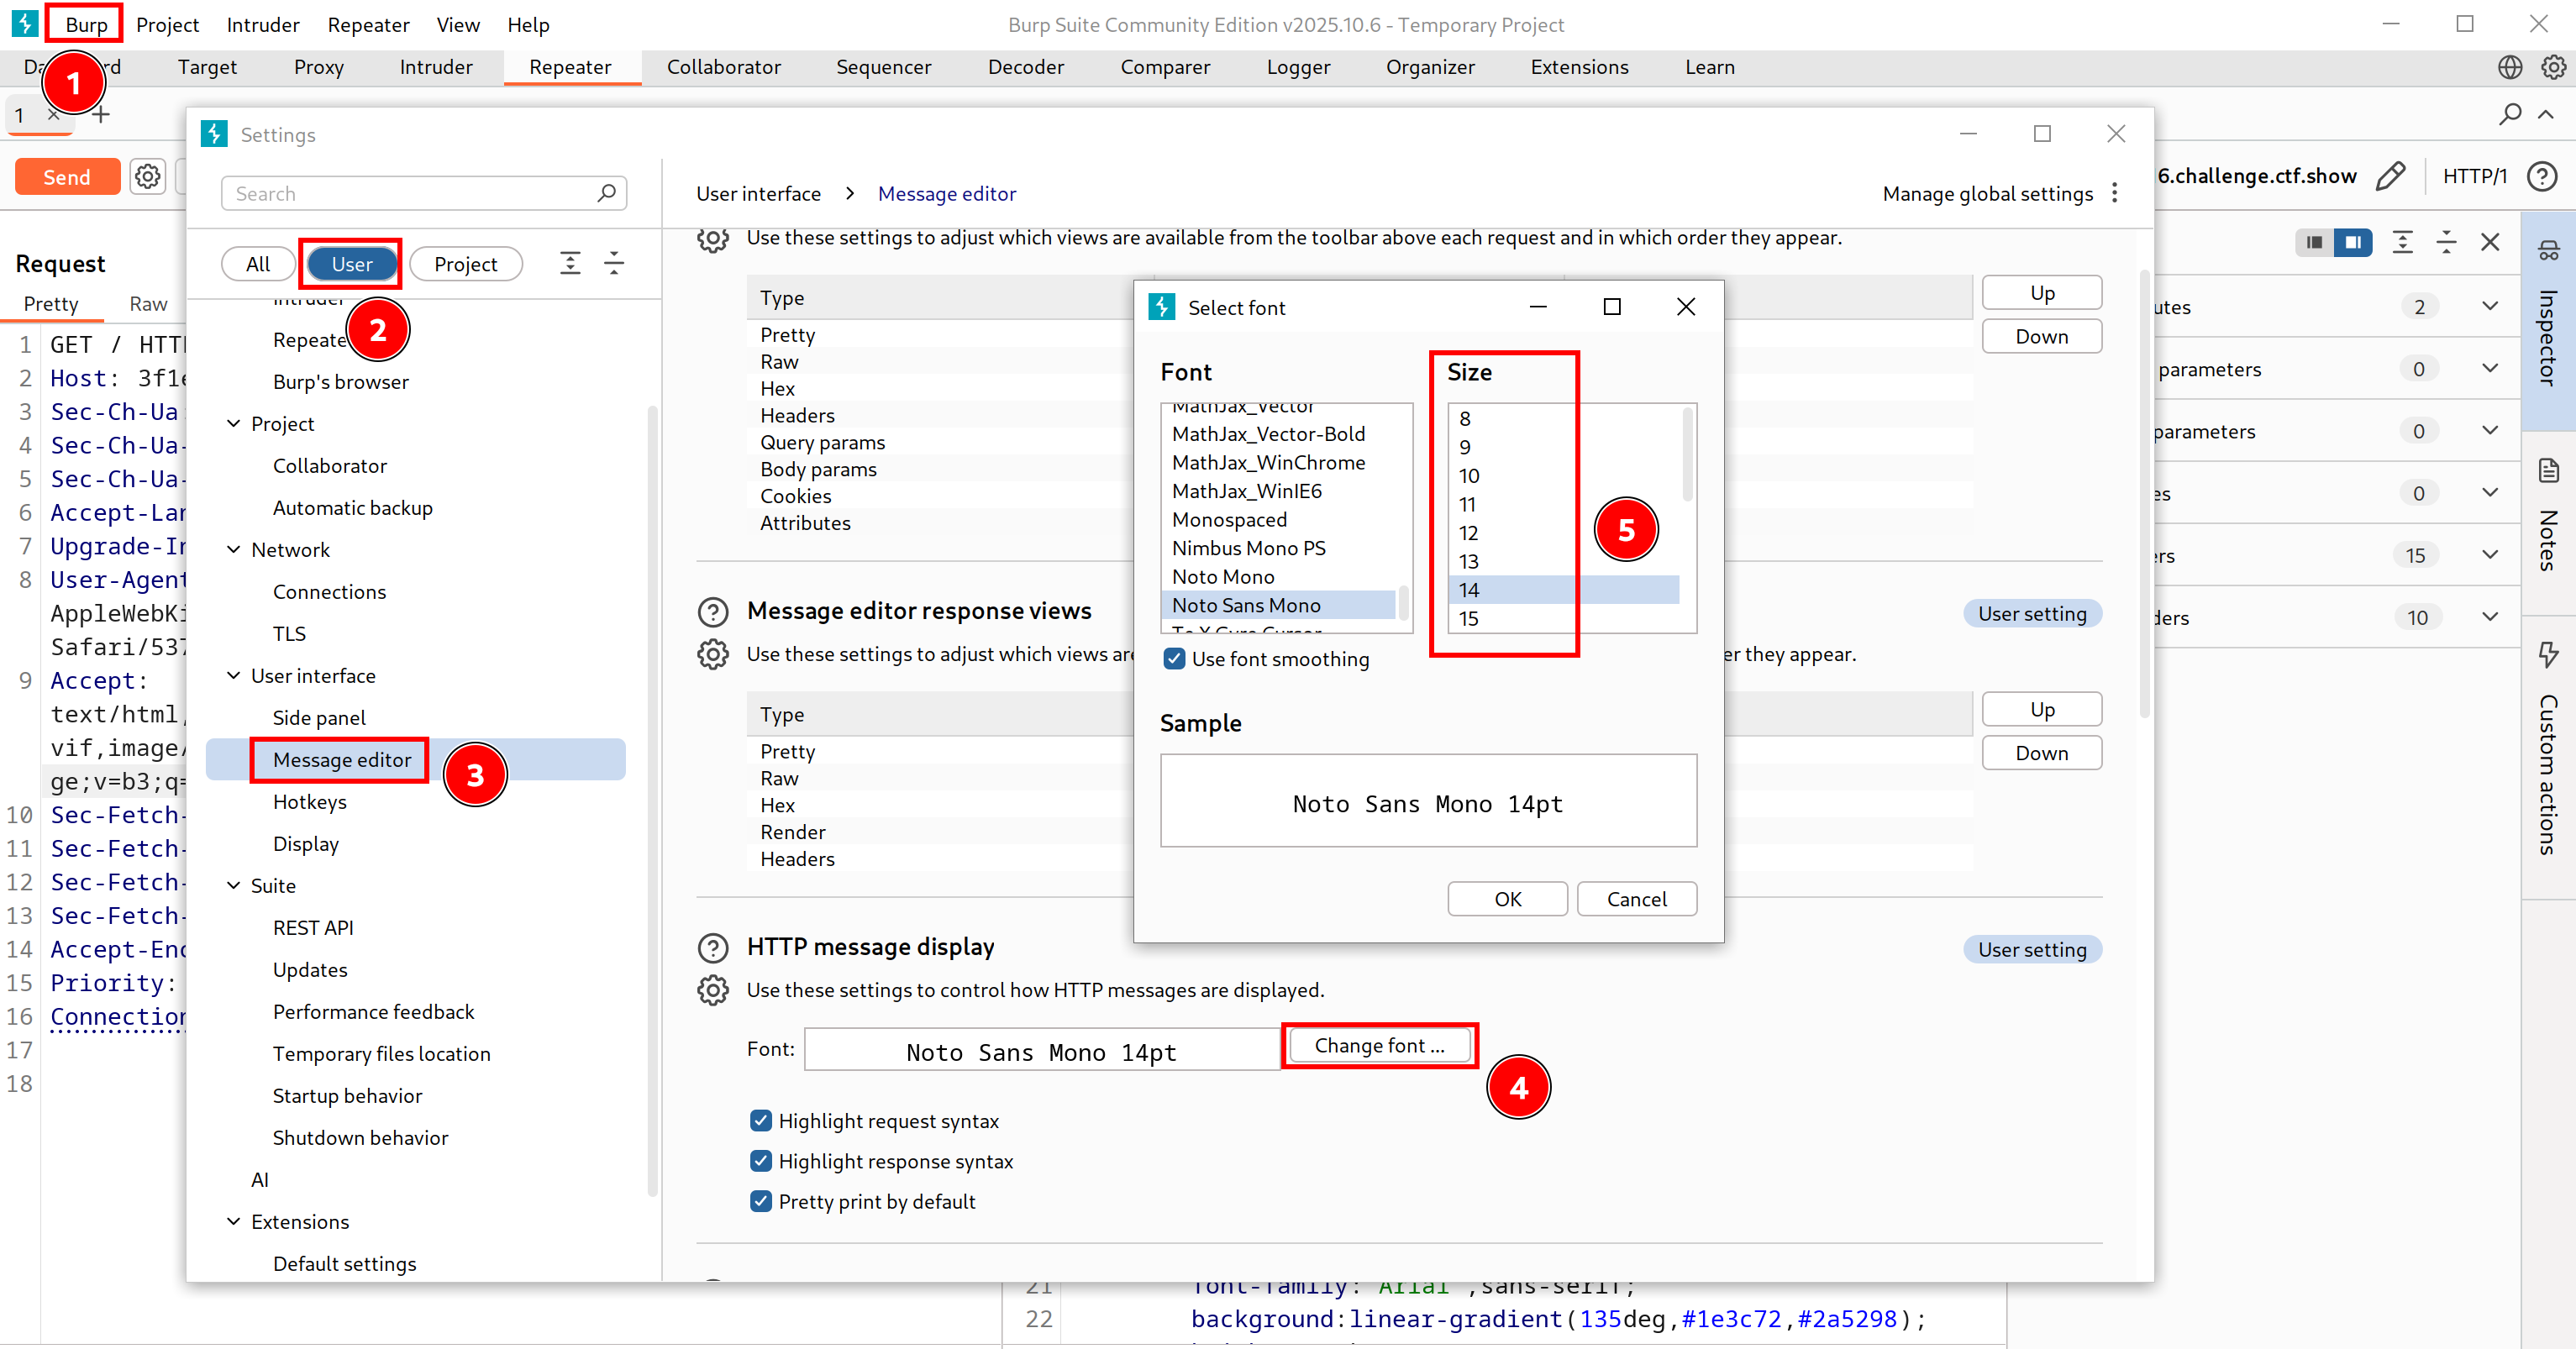Viewport: 2576px width, 1349px height.
Task: Expand the Inspector row showing count 15
Action: 2490,555
